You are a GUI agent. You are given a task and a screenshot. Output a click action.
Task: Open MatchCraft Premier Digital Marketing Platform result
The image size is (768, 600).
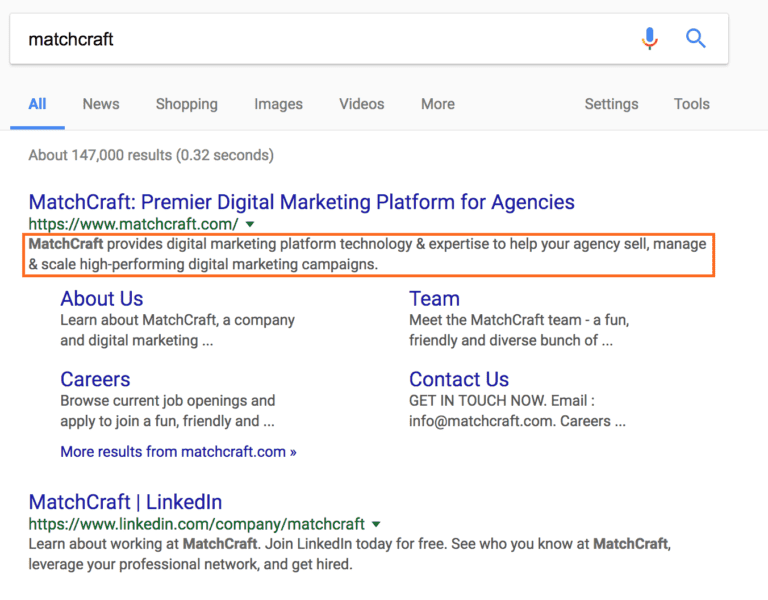click(301, 202)
